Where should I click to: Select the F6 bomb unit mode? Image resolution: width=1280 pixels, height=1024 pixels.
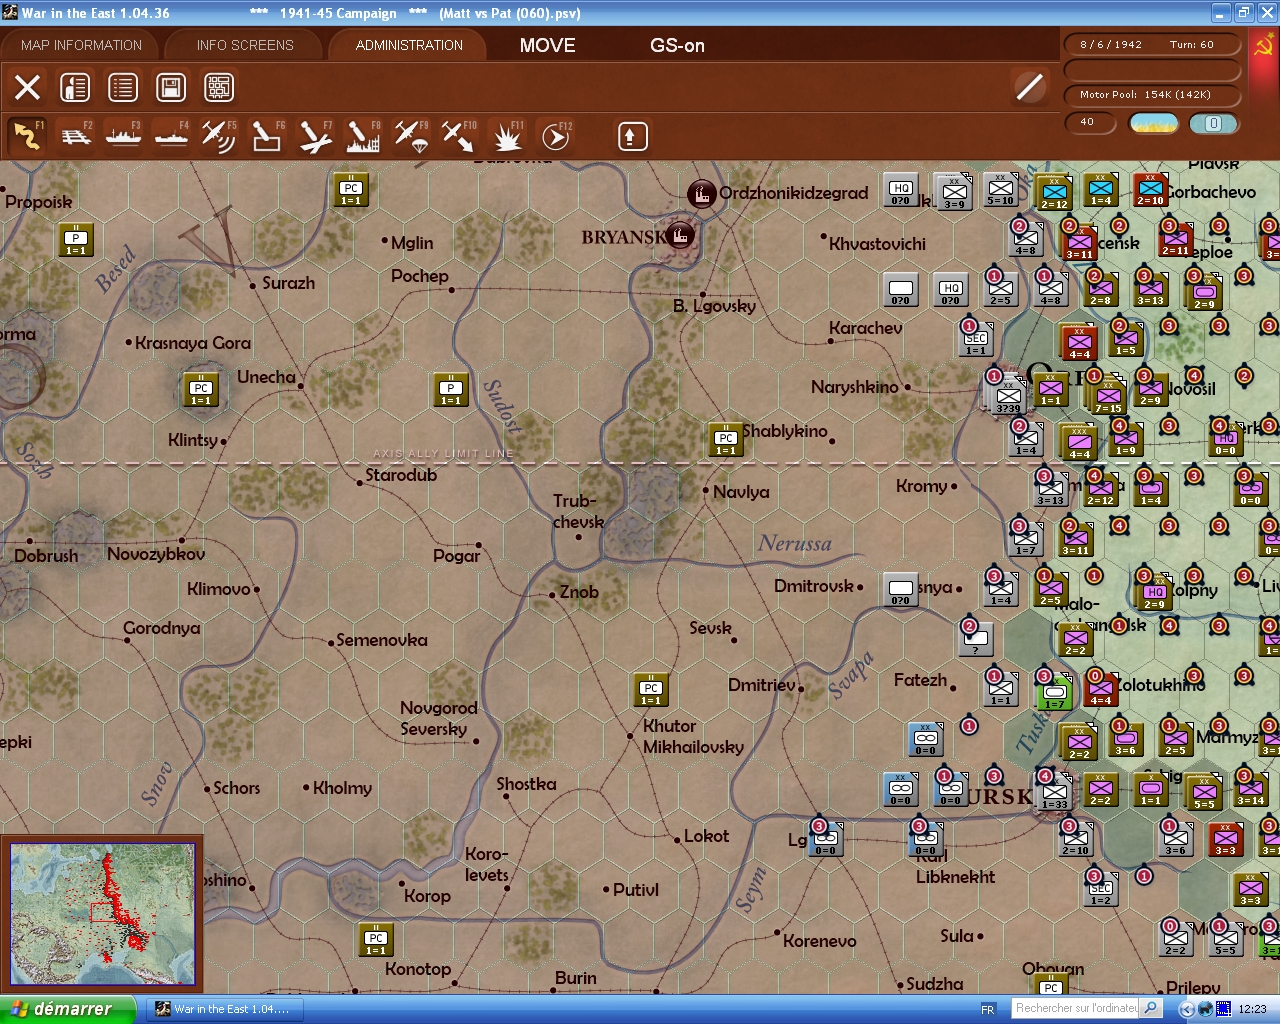[x=267, y=136]
